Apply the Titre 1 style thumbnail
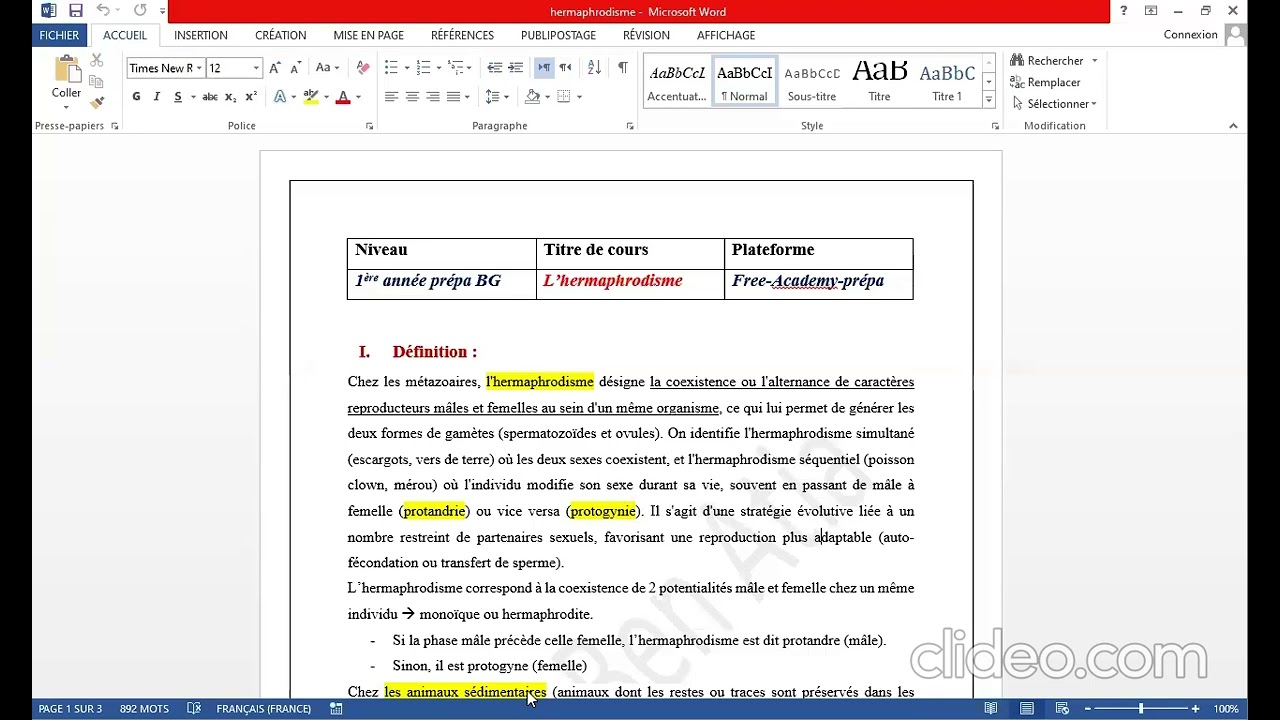 pyautogui.click(x=947, y=81)
